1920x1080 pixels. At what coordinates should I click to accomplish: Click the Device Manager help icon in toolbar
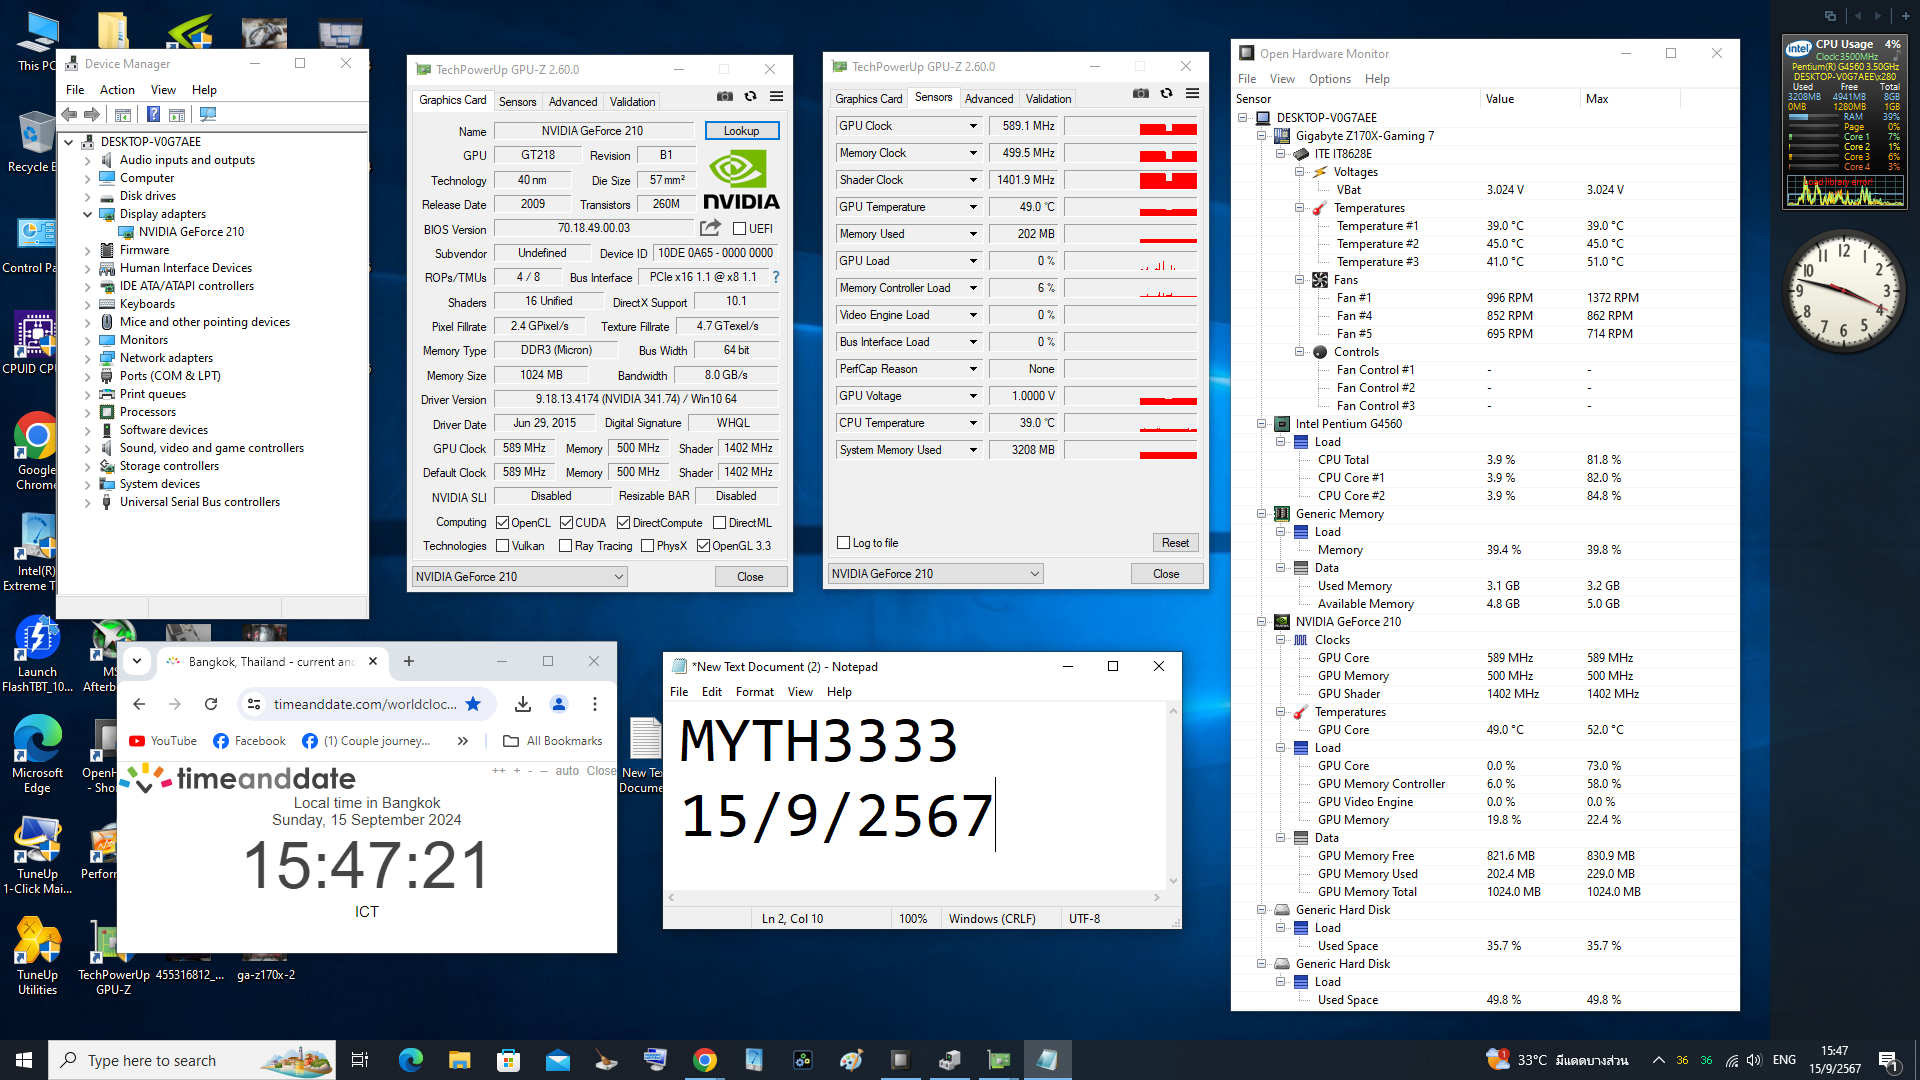(x=154, y=115)
